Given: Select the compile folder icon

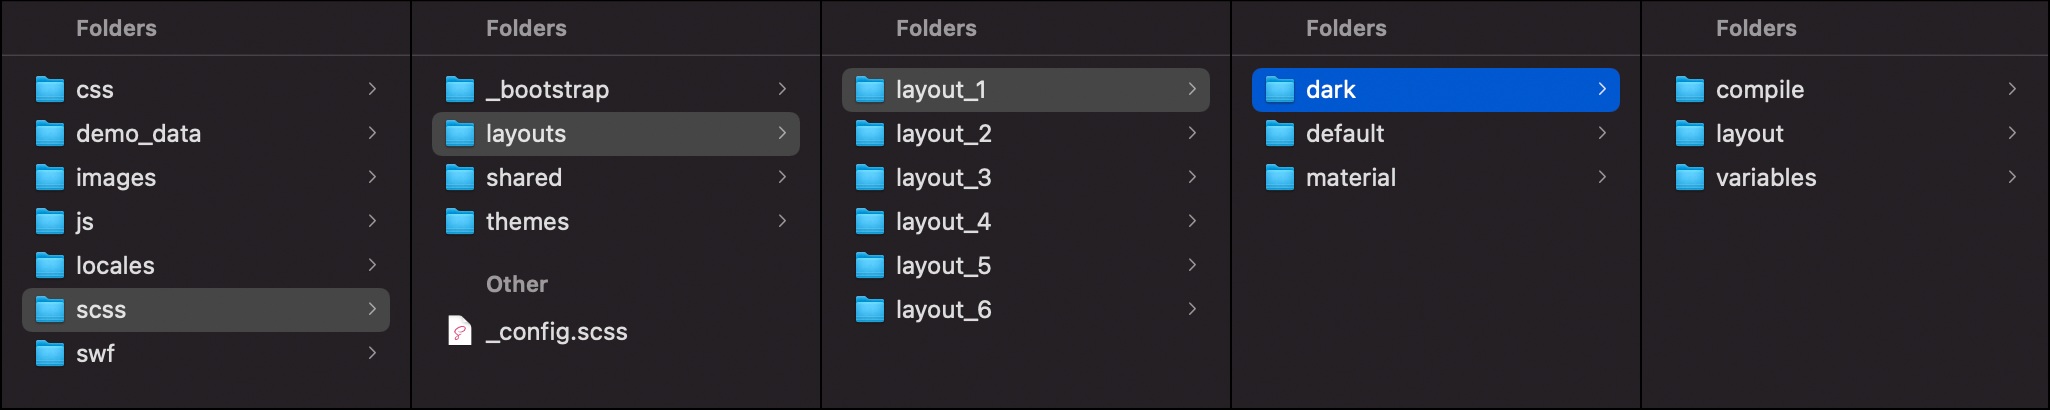Looking at the screenshot, I should point(1690,90).
